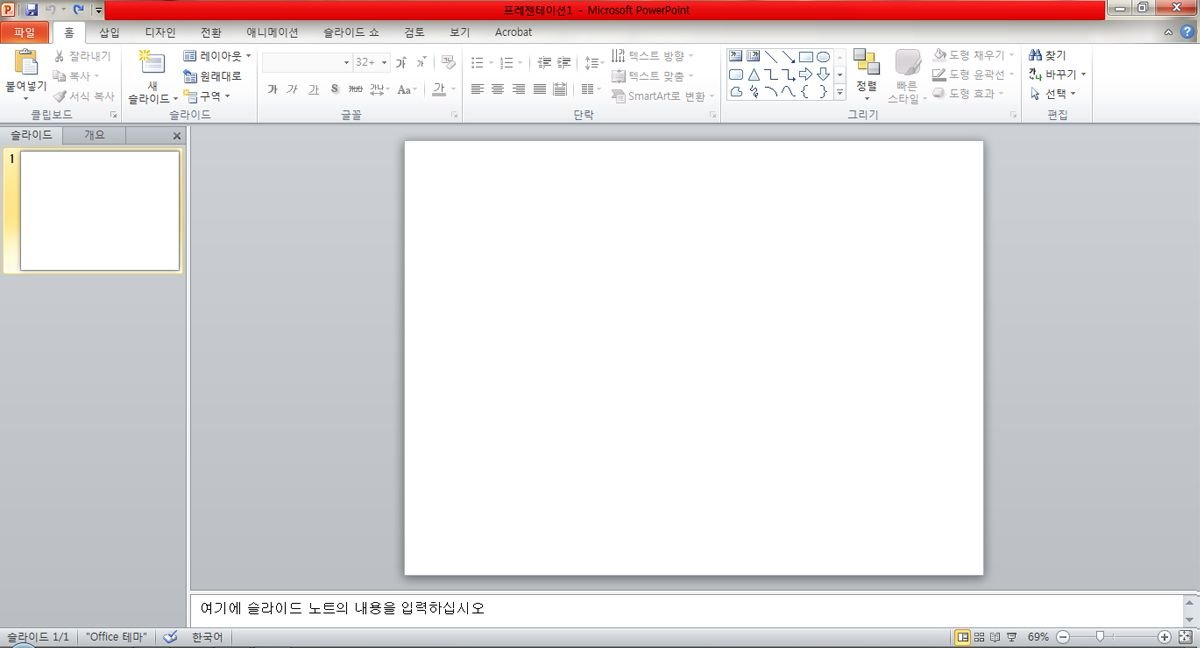Click 선택 (Select) button
Image resolution: width=1200 pixels, height=648 pixels.
click(1053, 94)
